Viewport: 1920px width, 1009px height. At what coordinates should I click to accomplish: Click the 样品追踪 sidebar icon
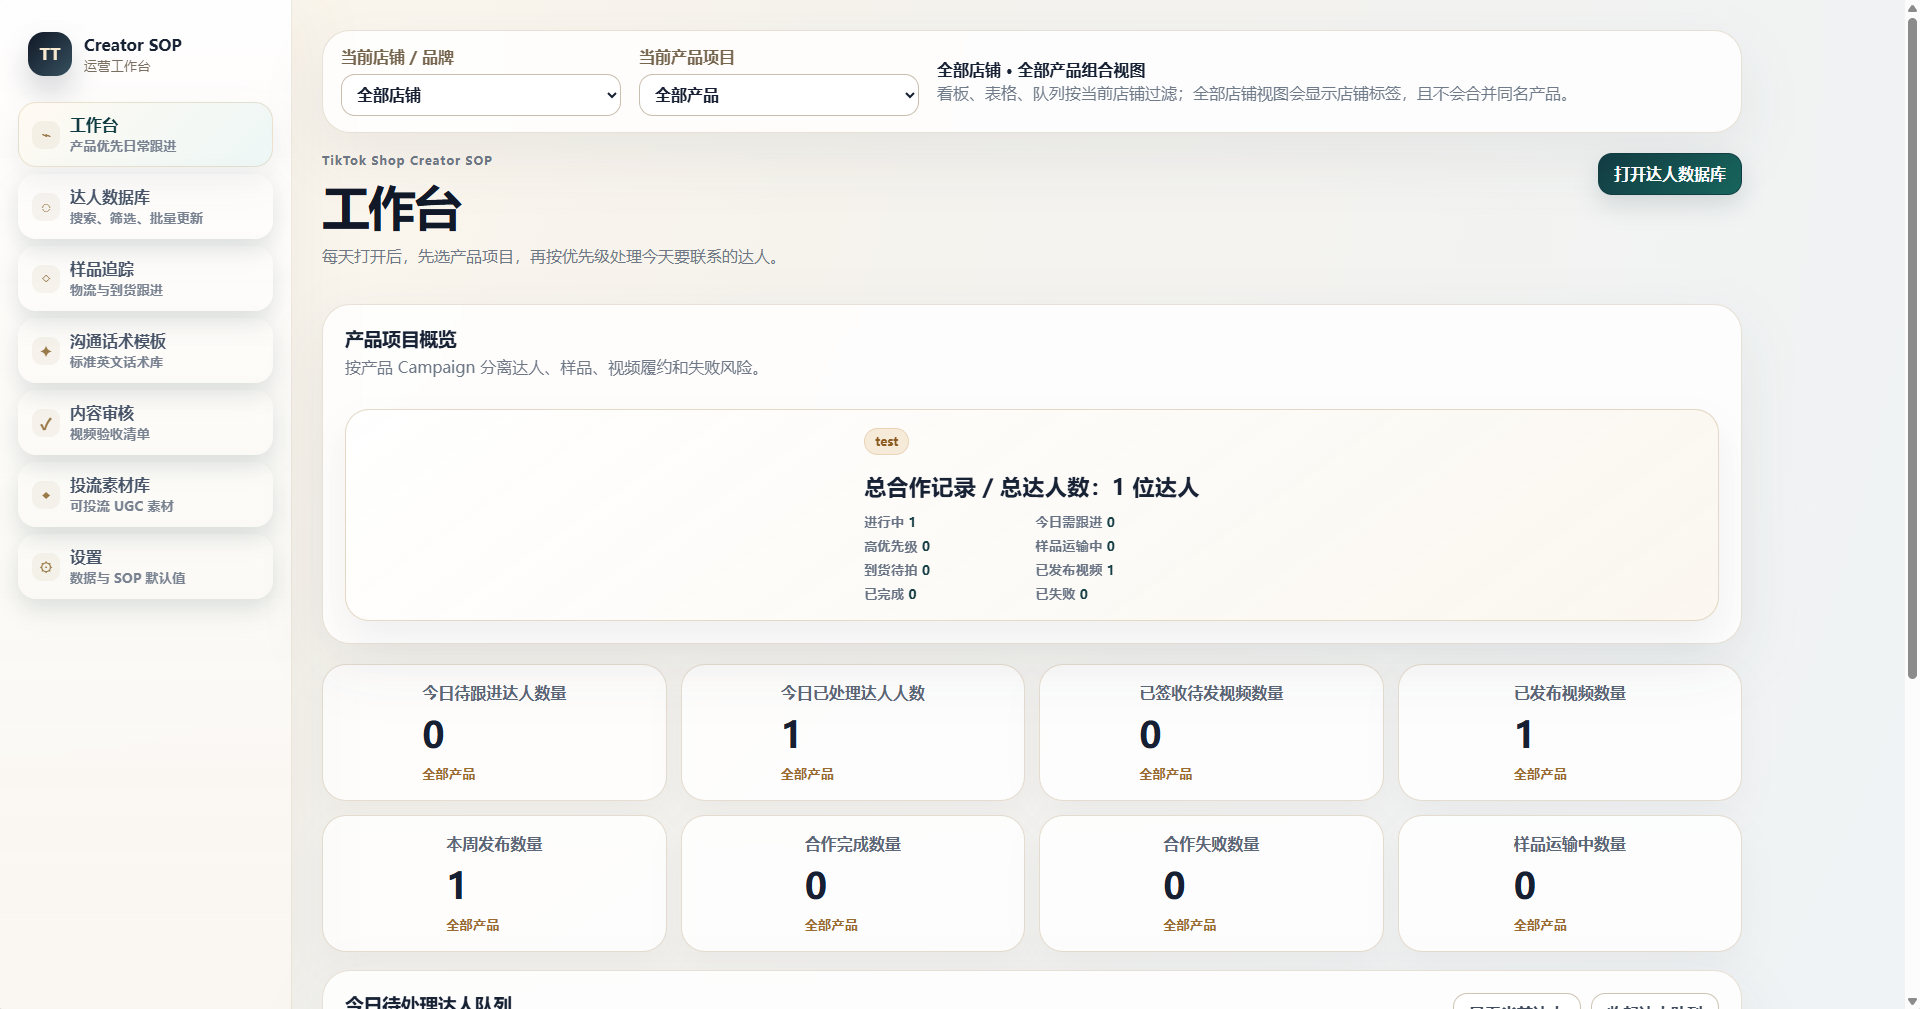point(46,279)
